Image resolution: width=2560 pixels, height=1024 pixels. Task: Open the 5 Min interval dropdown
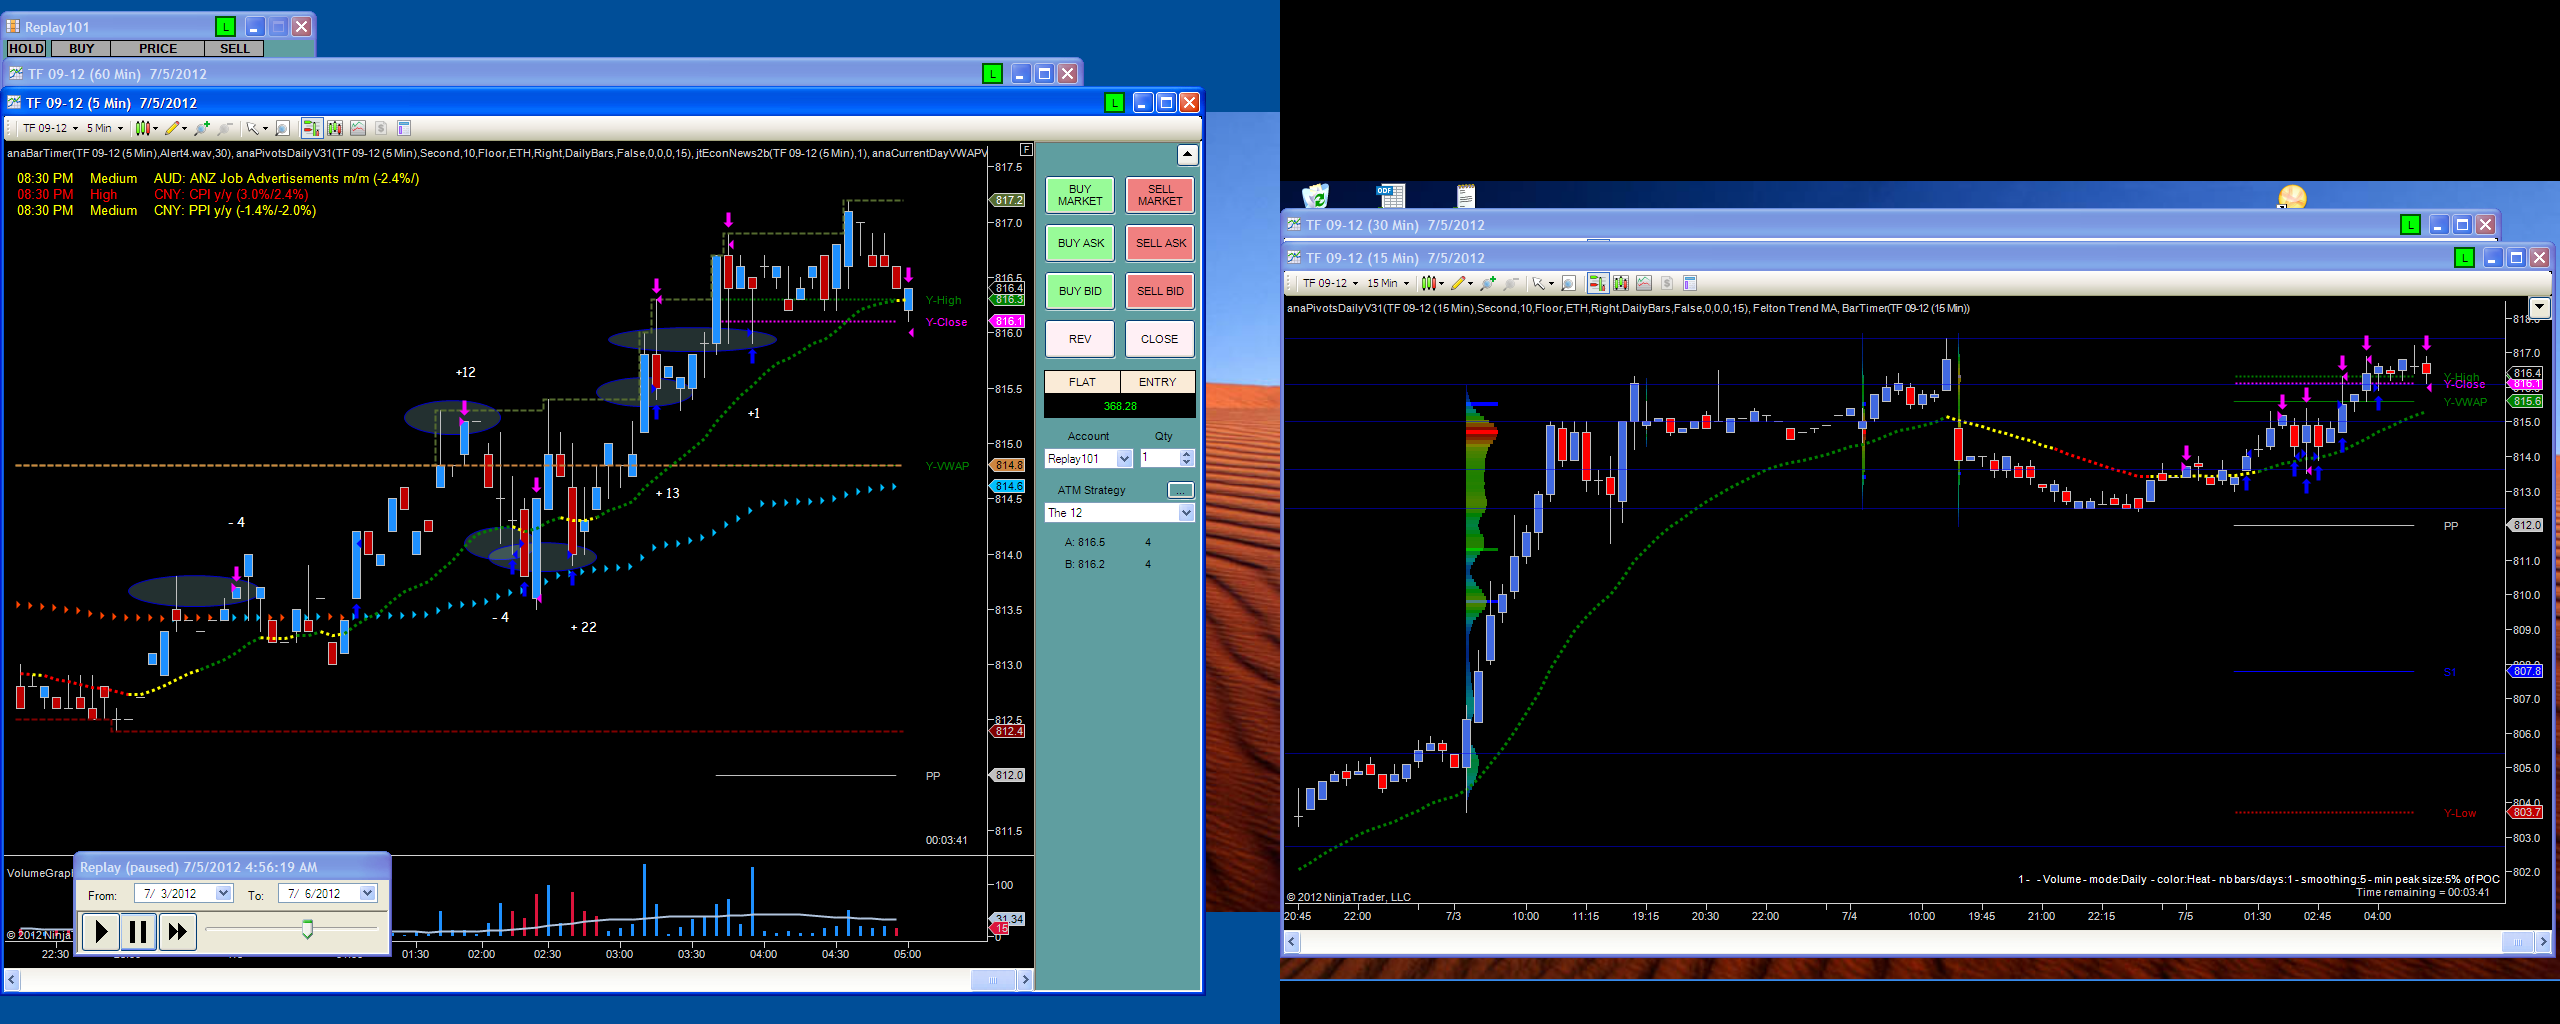[x=104, y=128]
